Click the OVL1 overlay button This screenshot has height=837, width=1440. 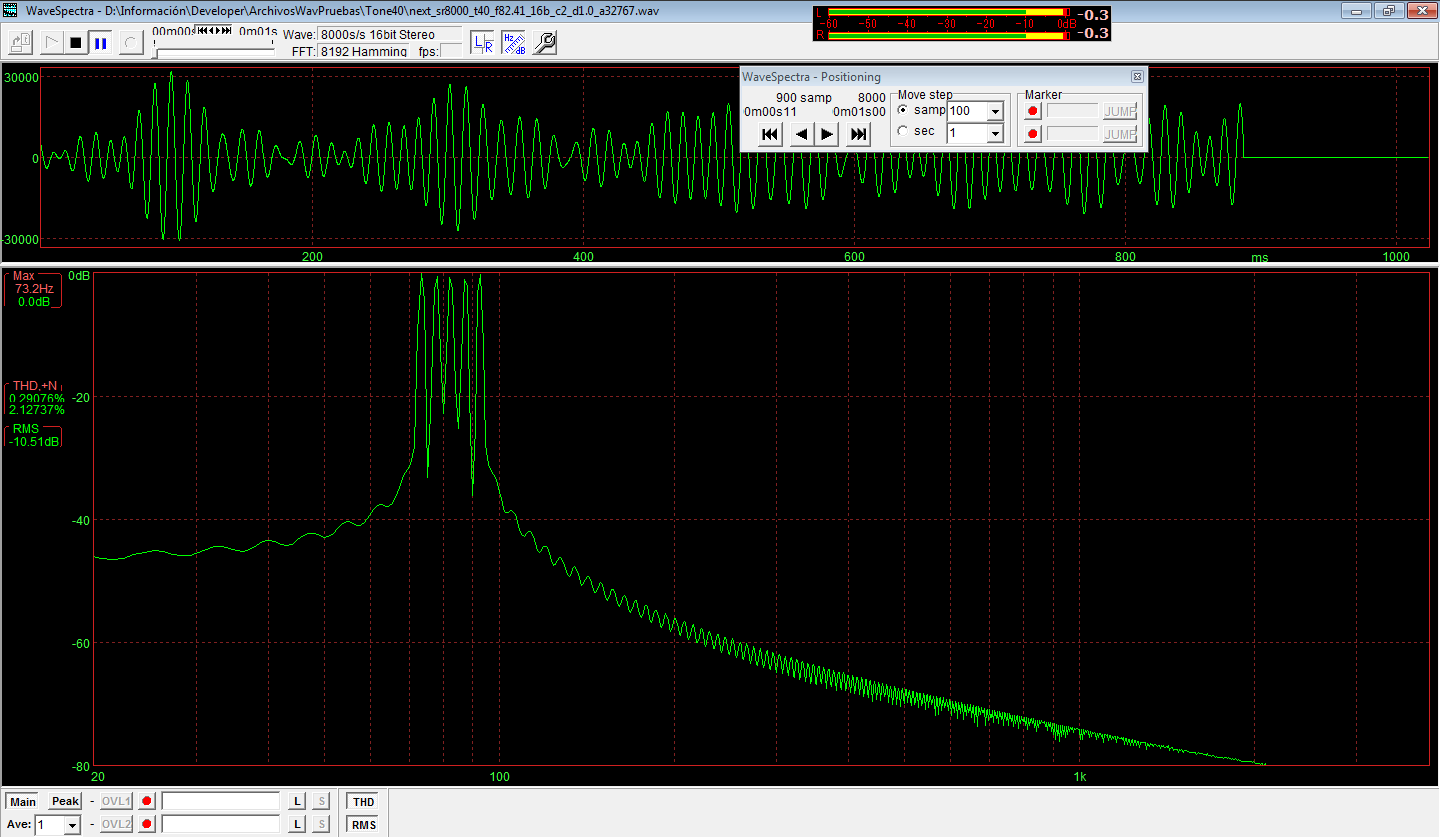(117, 801)
